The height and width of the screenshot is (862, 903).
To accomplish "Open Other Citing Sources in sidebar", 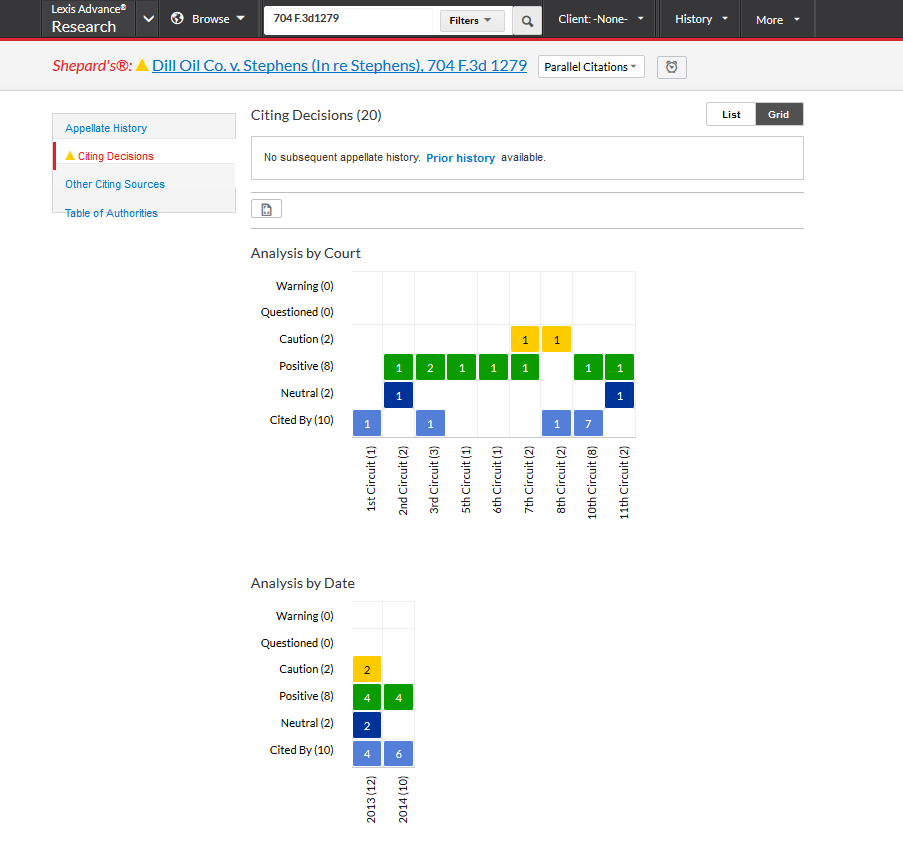I will (115, 184).
